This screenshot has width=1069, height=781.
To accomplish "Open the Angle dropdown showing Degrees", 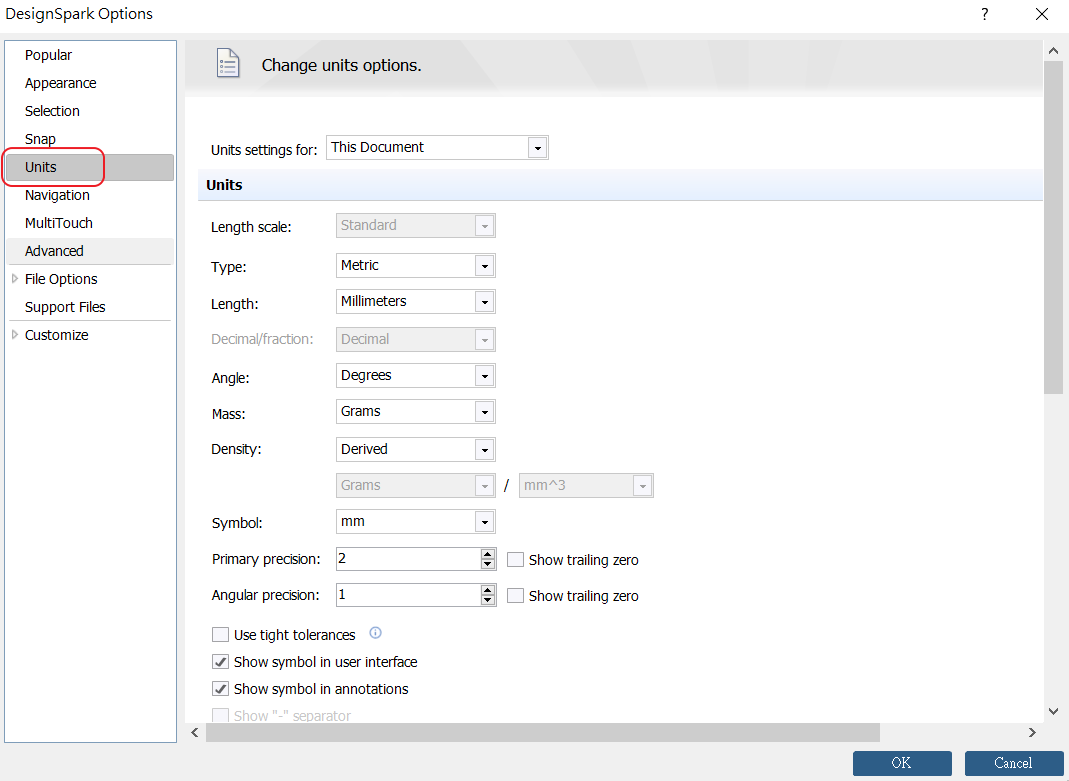I will point(485,376).
